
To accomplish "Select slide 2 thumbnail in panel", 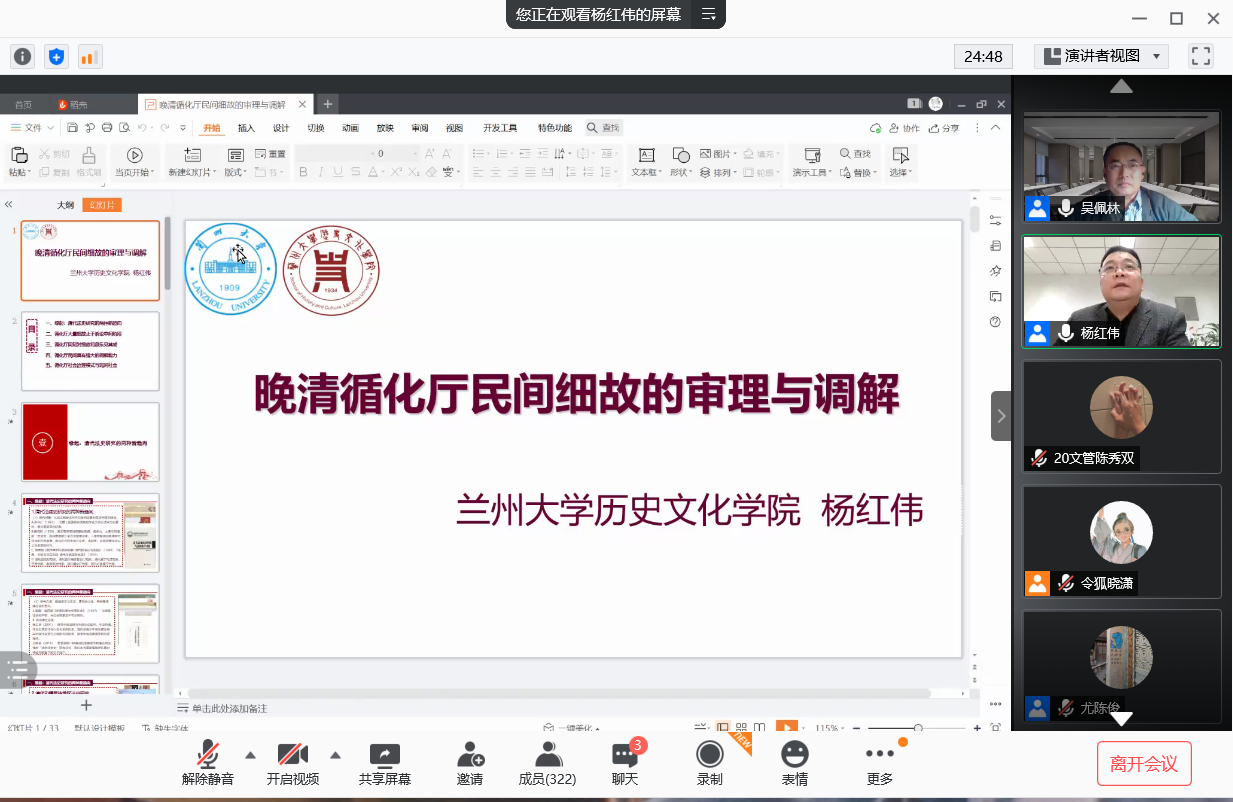I will 90,351.
